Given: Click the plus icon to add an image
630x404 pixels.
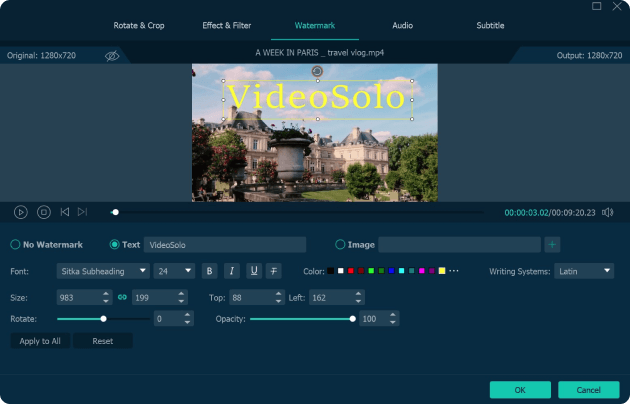Looking at the screenshot, I should pos(552,244).
